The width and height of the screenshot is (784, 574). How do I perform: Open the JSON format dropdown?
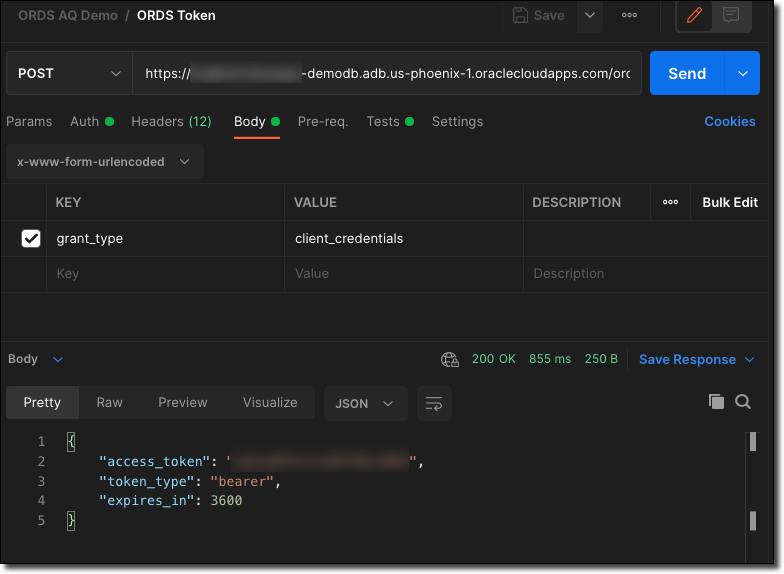point(366,404)
